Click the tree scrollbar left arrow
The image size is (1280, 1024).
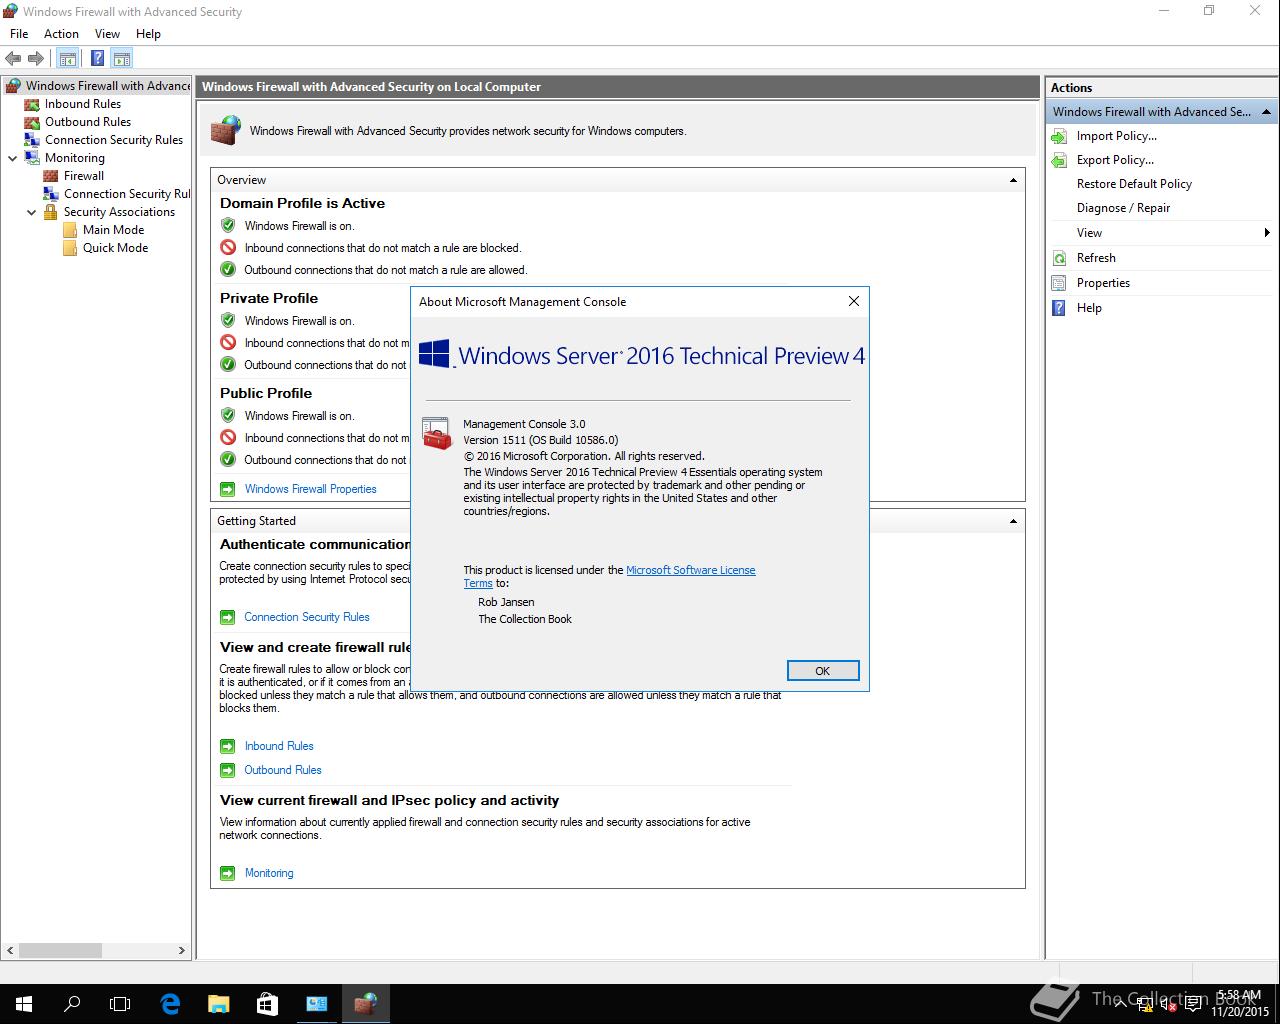click(x=10, y=950)
